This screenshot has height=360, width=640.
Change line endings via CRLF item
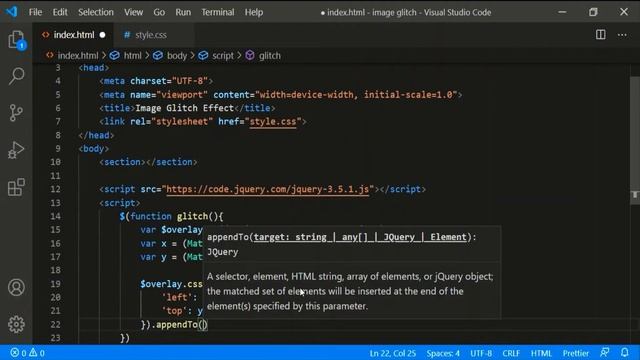click(511, 353)
